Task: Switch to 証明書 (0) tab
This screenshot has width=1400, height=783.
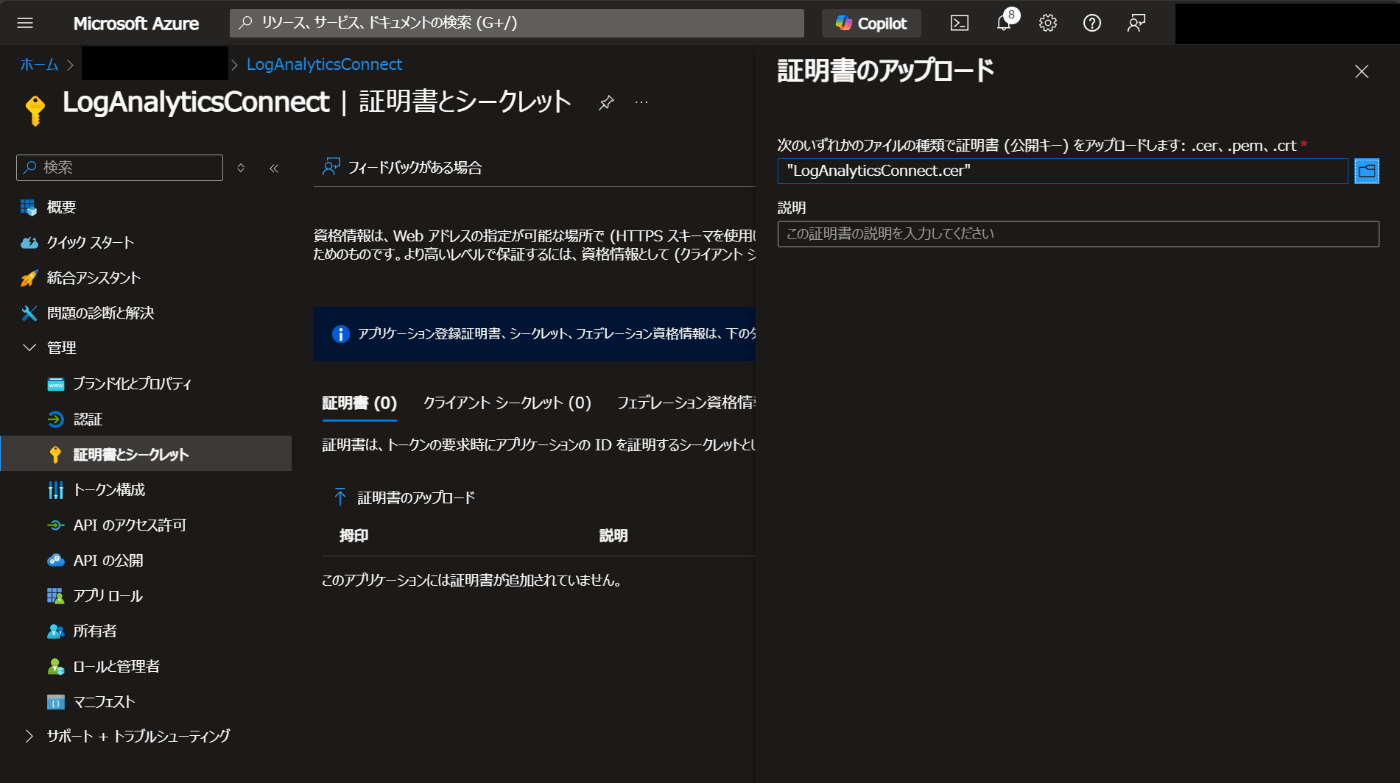Action: point(359,402)
